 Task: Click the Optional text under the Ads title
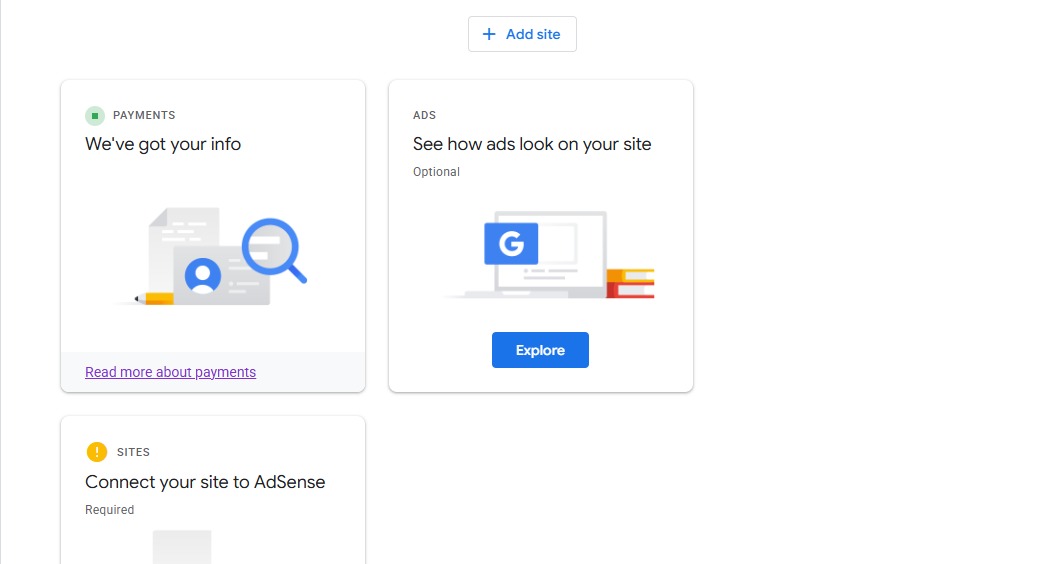pos(436,172)
